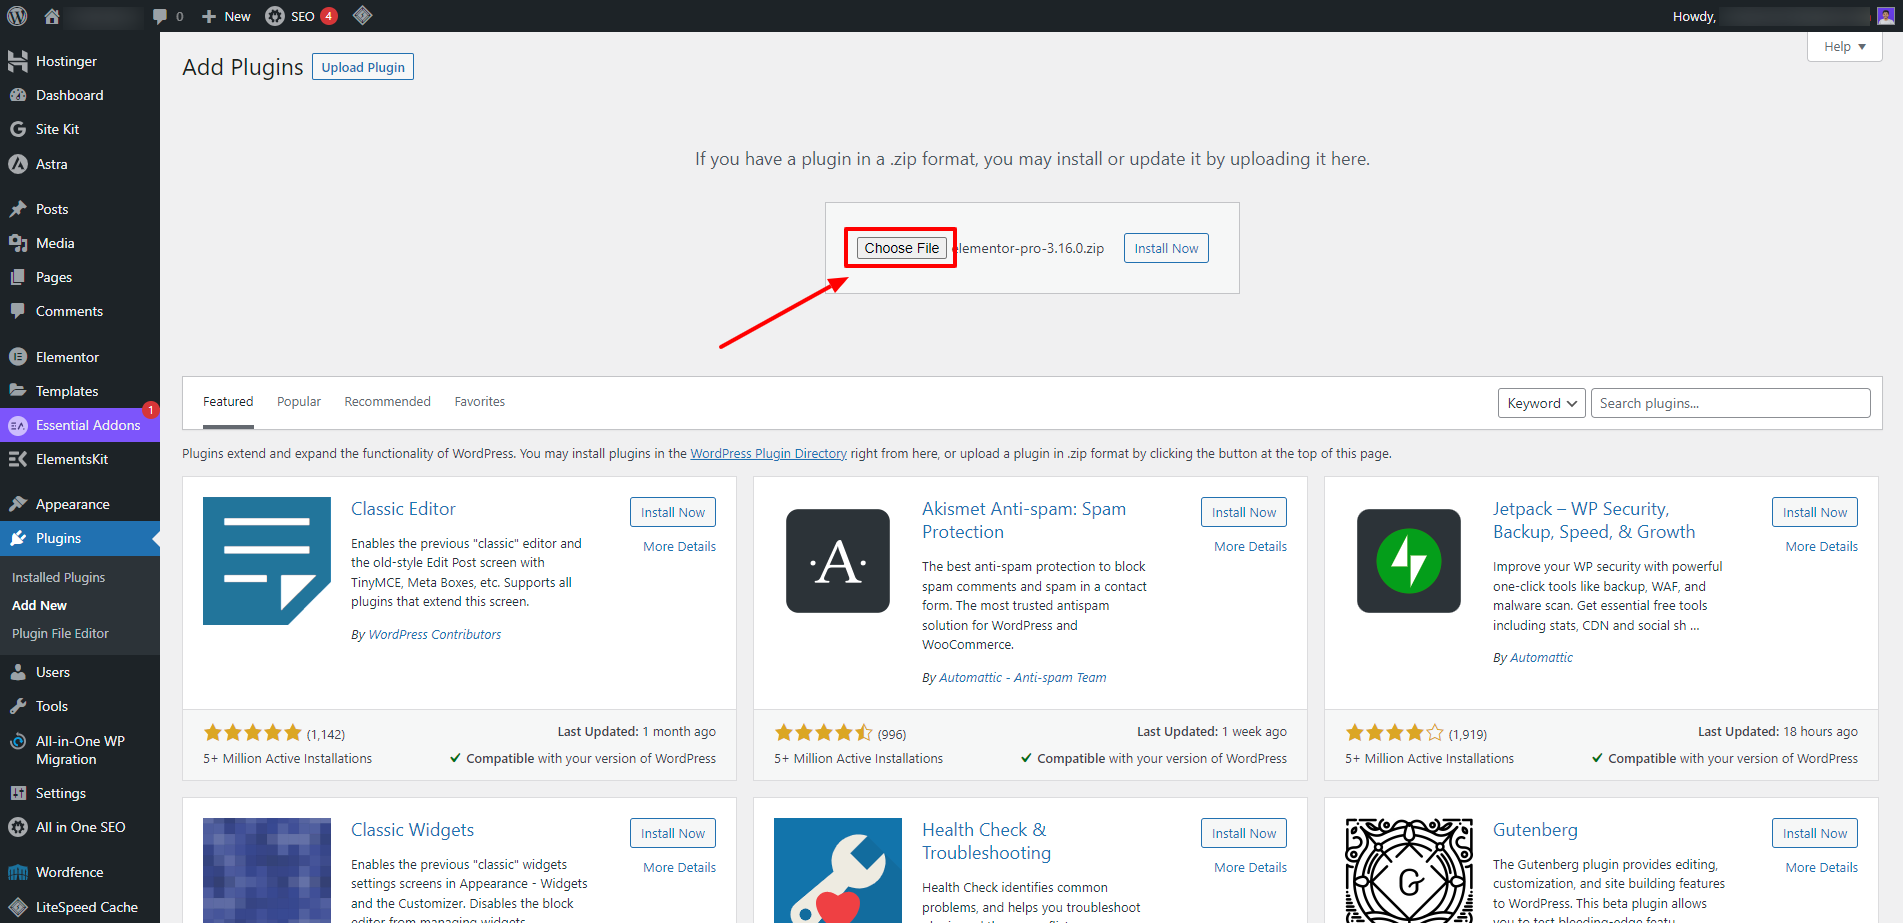The height and width of the screenshot is (923, 1903).
Task: Open the SEO gear icon in admin bar
Action: pyautogui.click(x=275, y=16)
